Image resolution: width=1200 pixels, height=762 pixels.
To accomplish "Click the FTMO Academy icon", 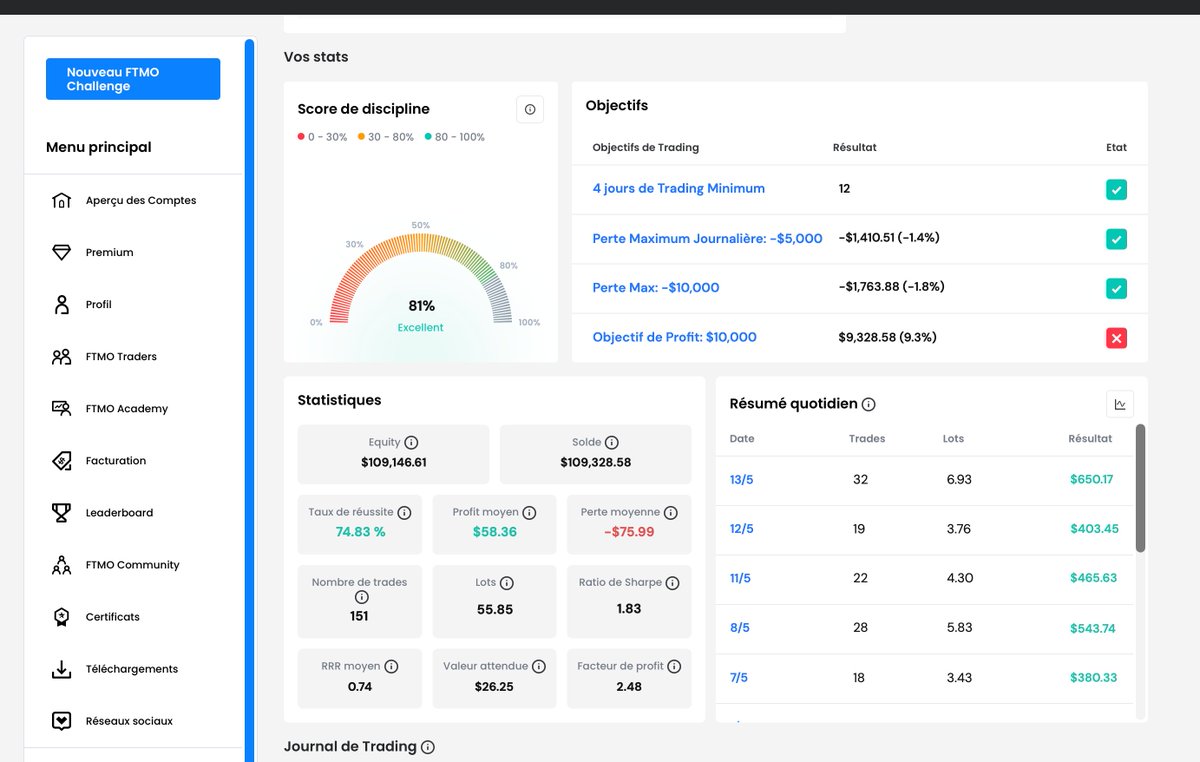I will (x=61, y=408).
